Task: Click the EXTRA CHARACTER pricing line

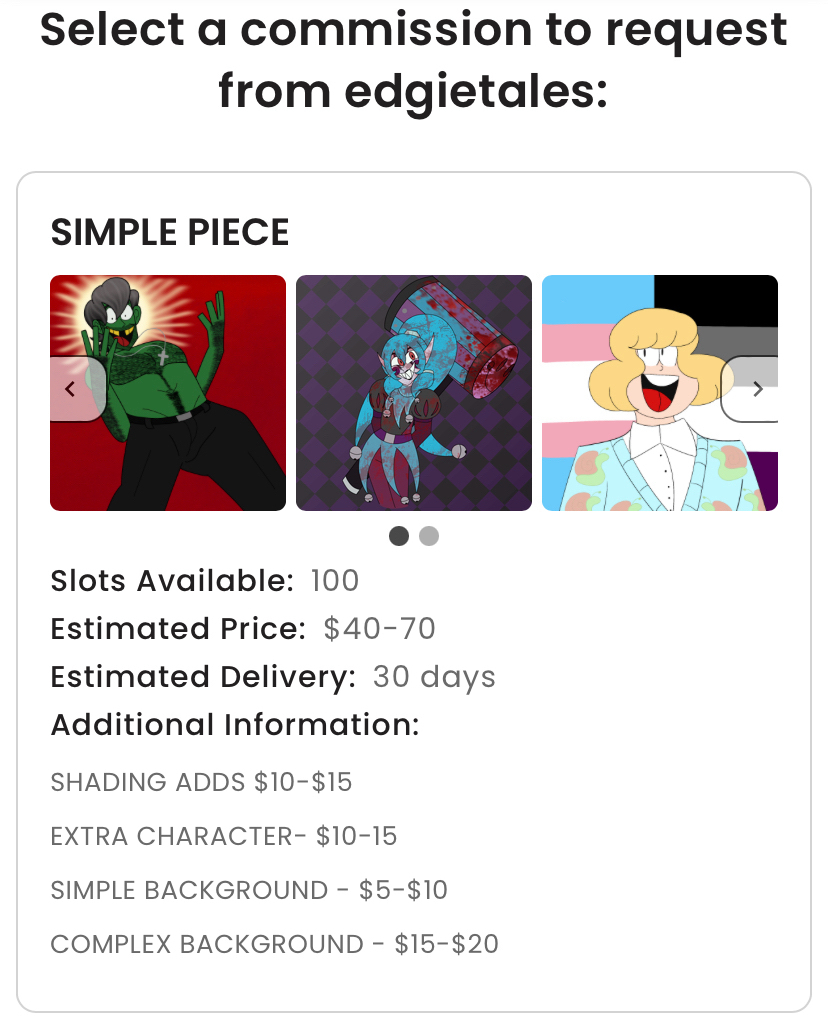Action: (x=224, y=836)
